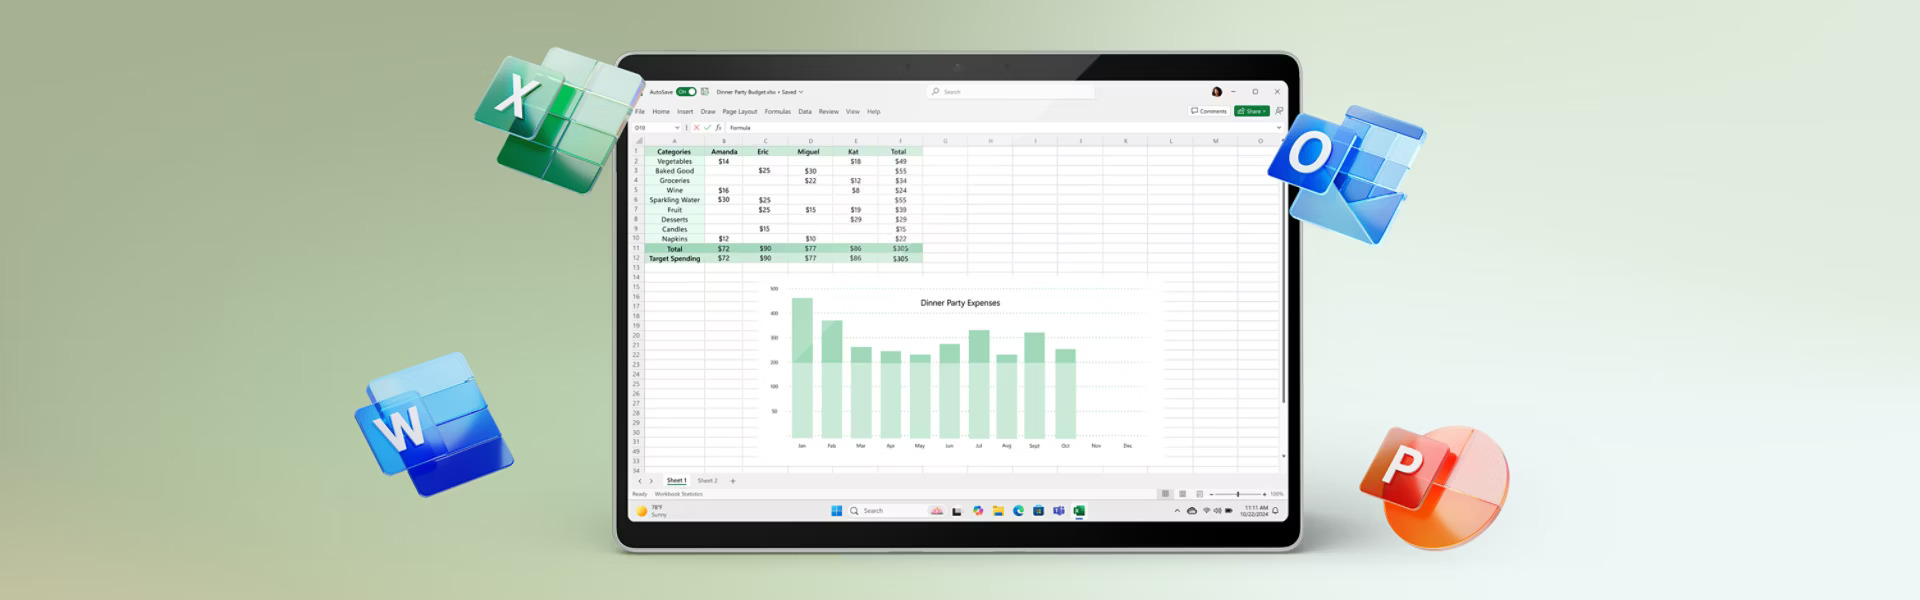Switch to Page Layout view in status bar

pyautogui.click(x=1182, y=494)
